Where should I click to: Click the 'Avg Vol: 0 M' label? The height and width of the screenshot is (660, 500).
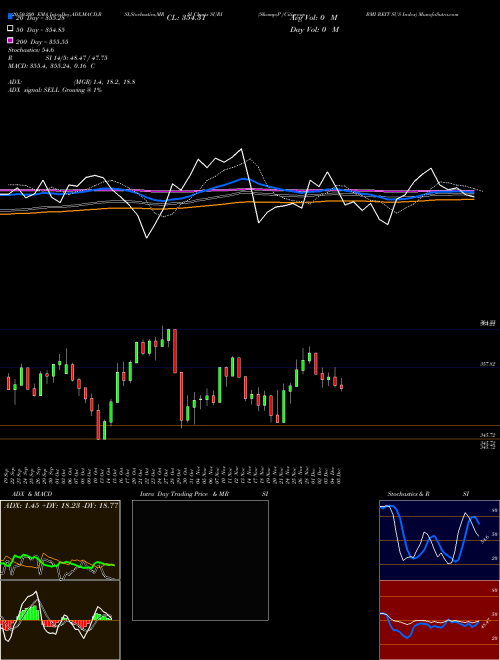[x=314, y=18]
